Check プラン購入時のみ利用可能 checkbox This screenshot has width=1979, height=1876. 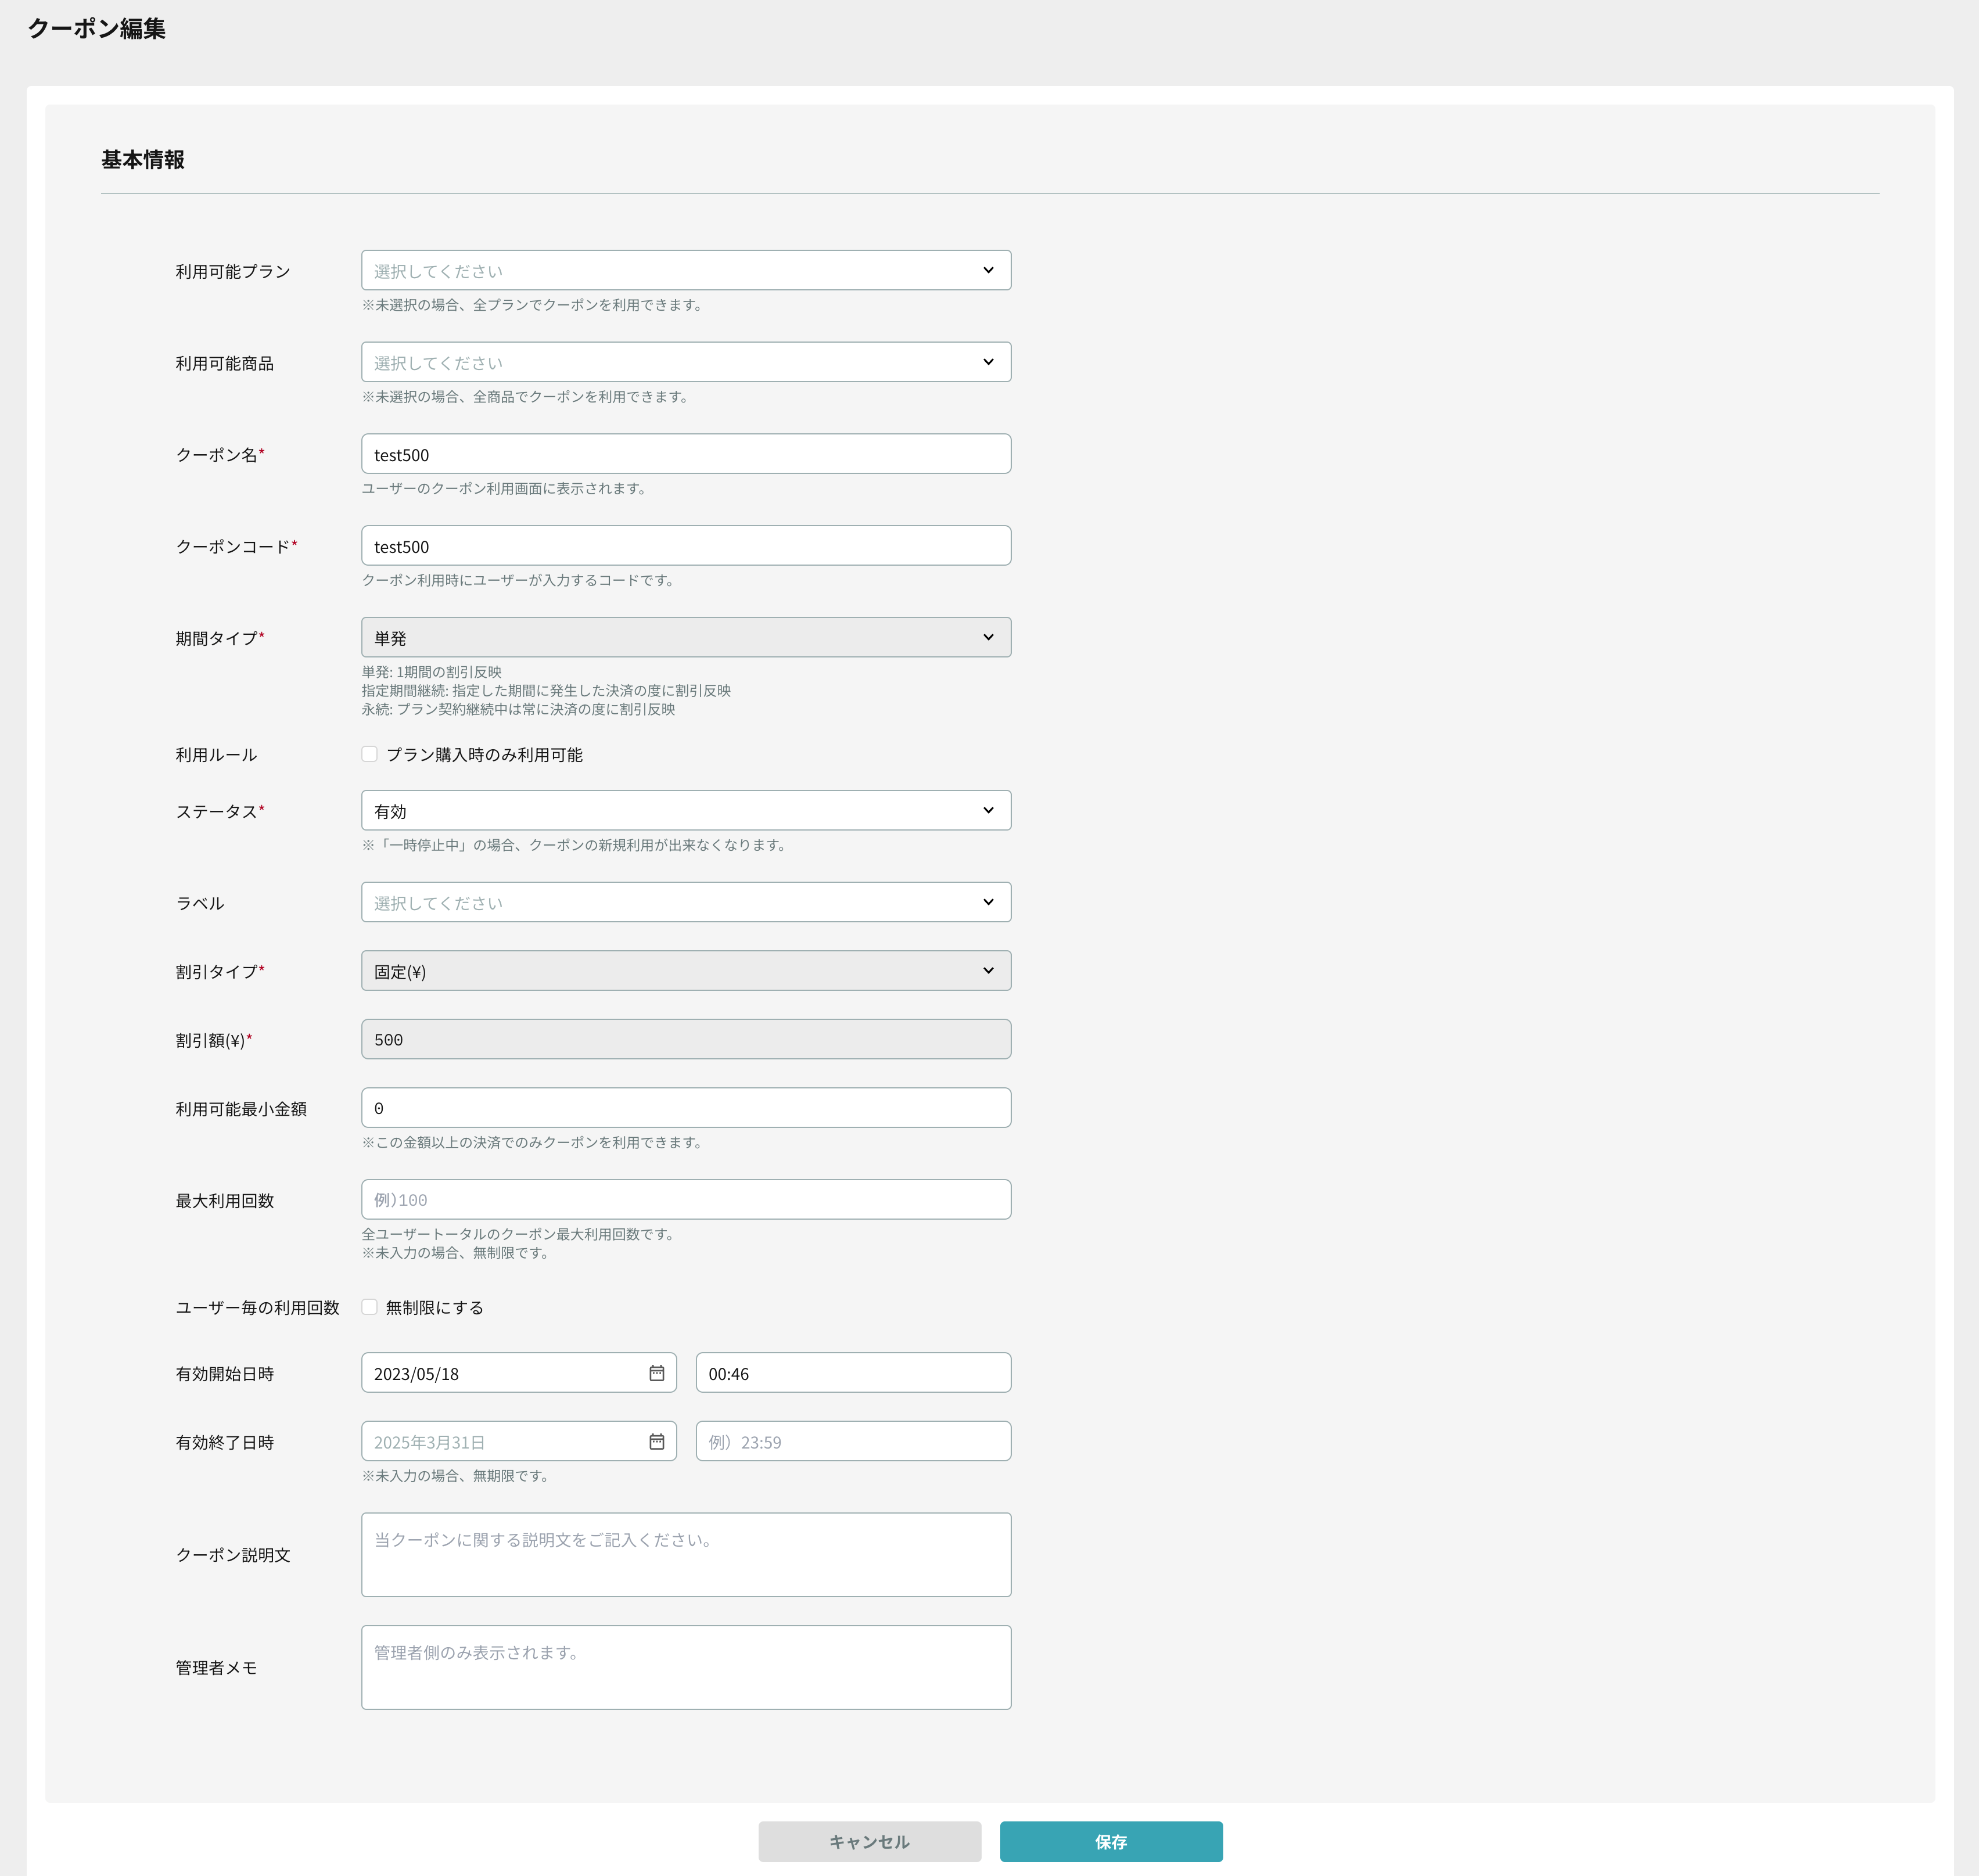click(369, 754)
